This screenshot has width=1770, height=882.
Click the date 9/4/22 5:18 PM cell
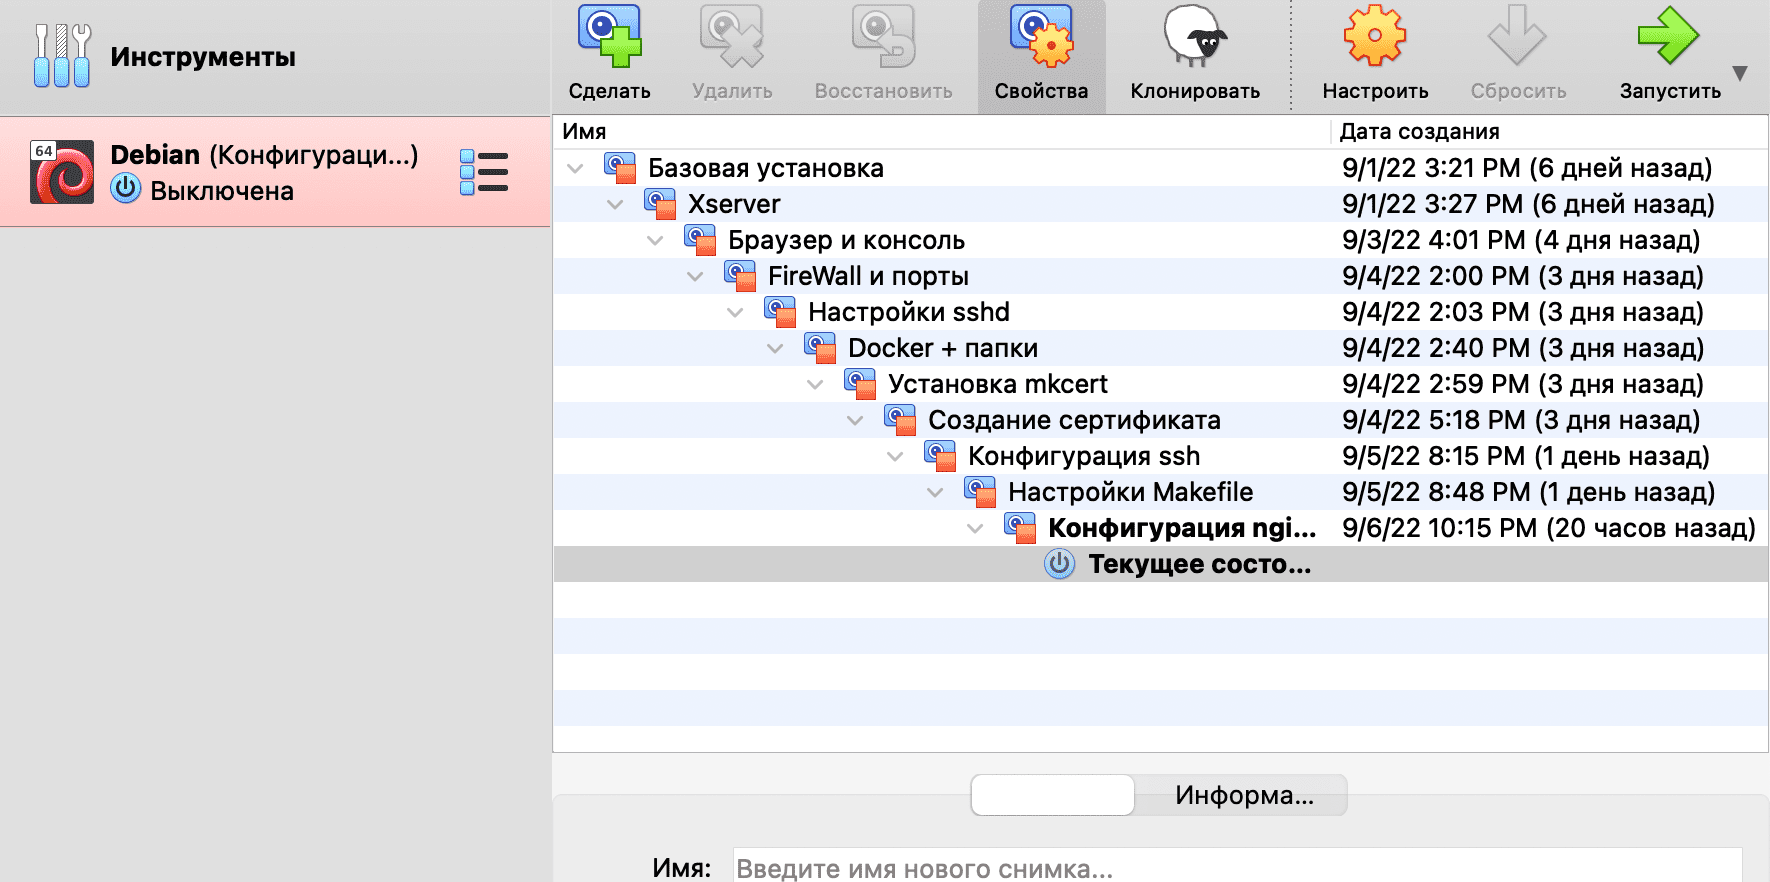click(1521, 420)
